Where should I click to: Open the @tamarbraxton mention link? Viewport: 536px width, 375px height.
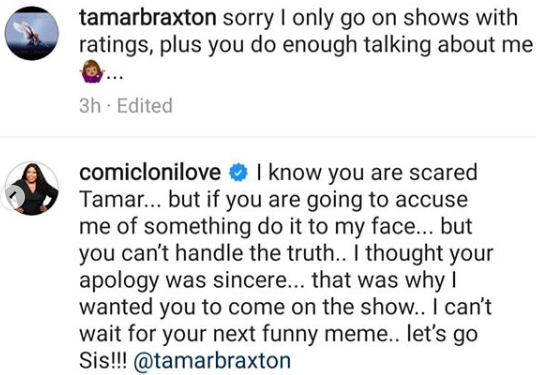point(212,360)
